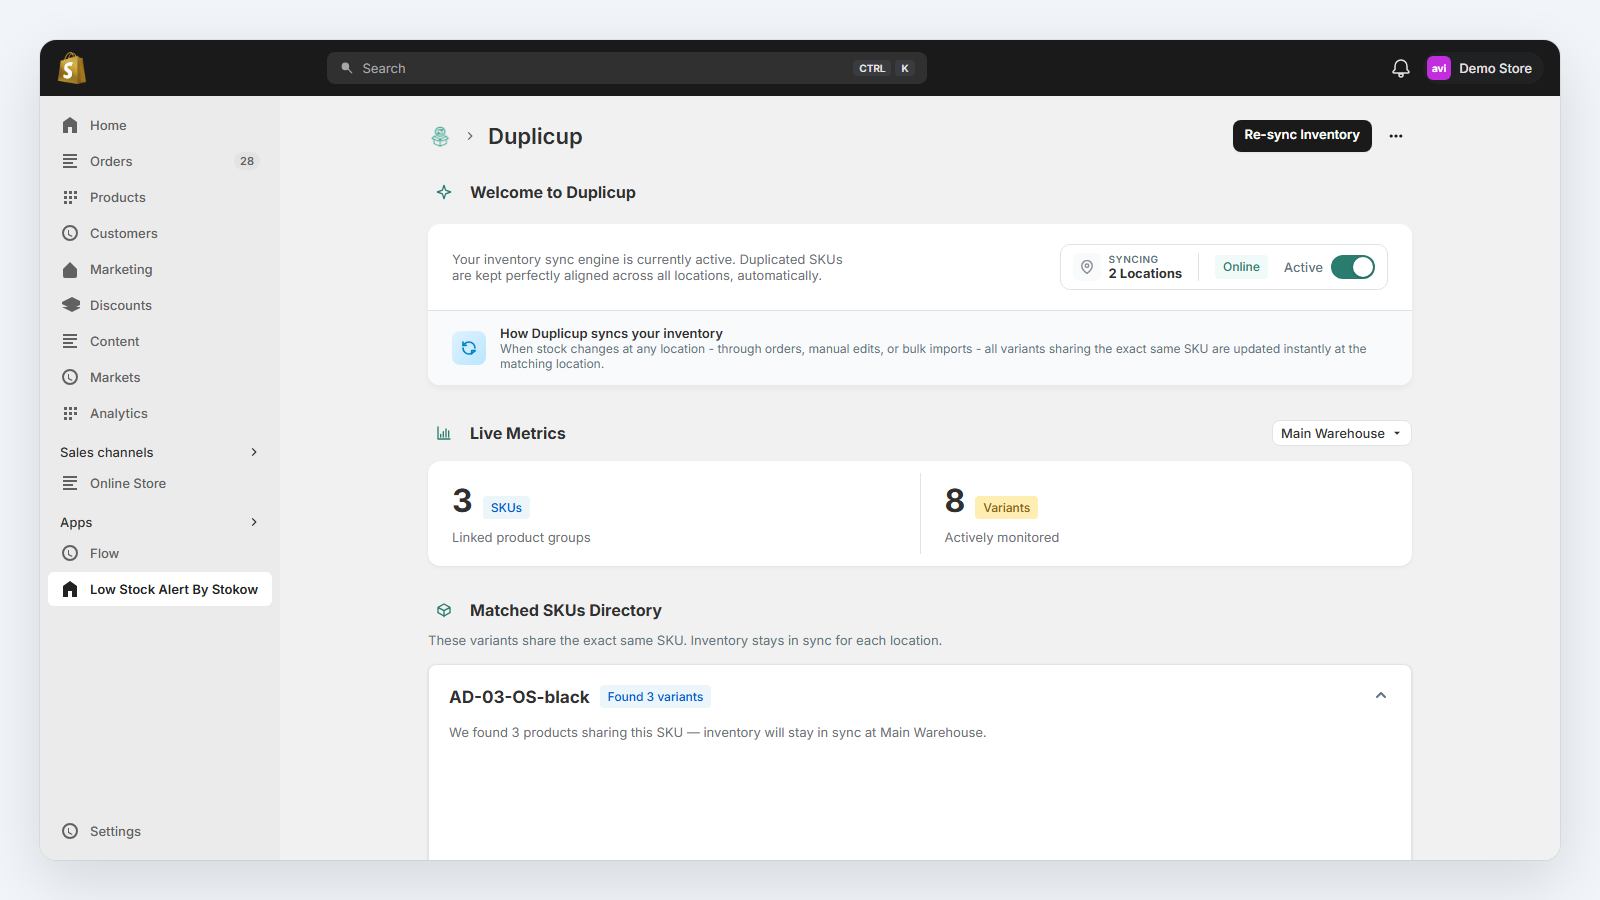Image resolution: width=1600 pixels, height=900 pixels.
Task: Open Markets menu item
Action: [160, 377]
